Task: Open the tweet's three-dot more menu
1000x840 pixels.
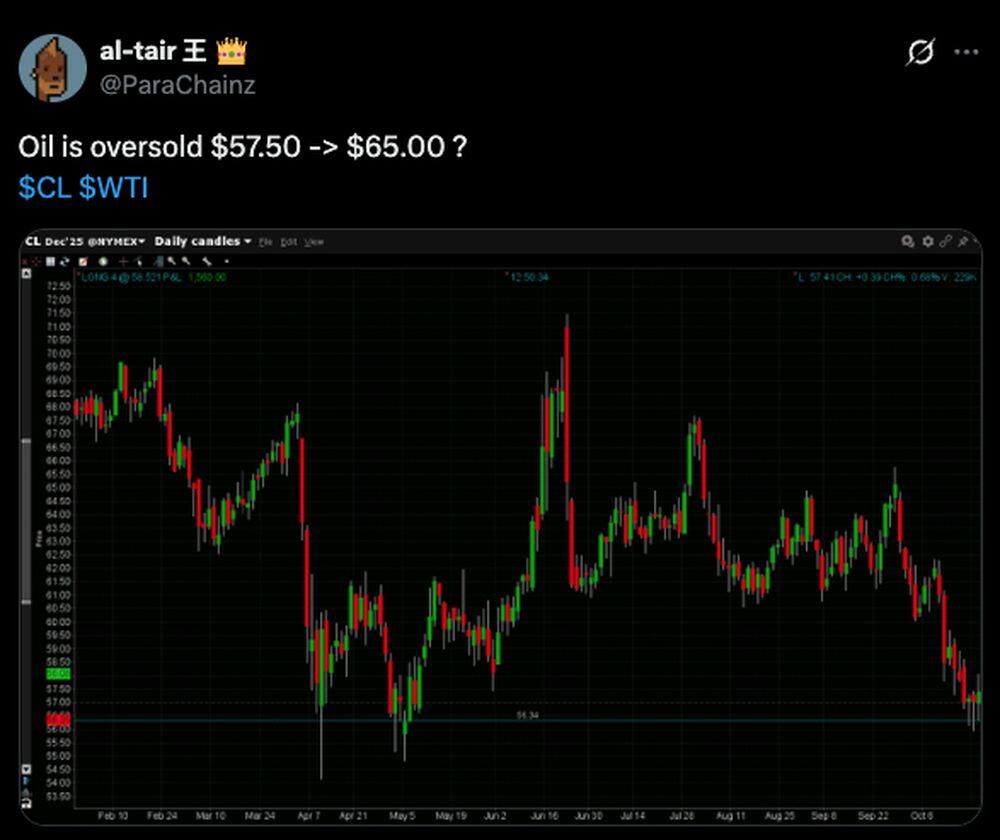Action: (x=965, y=53)
